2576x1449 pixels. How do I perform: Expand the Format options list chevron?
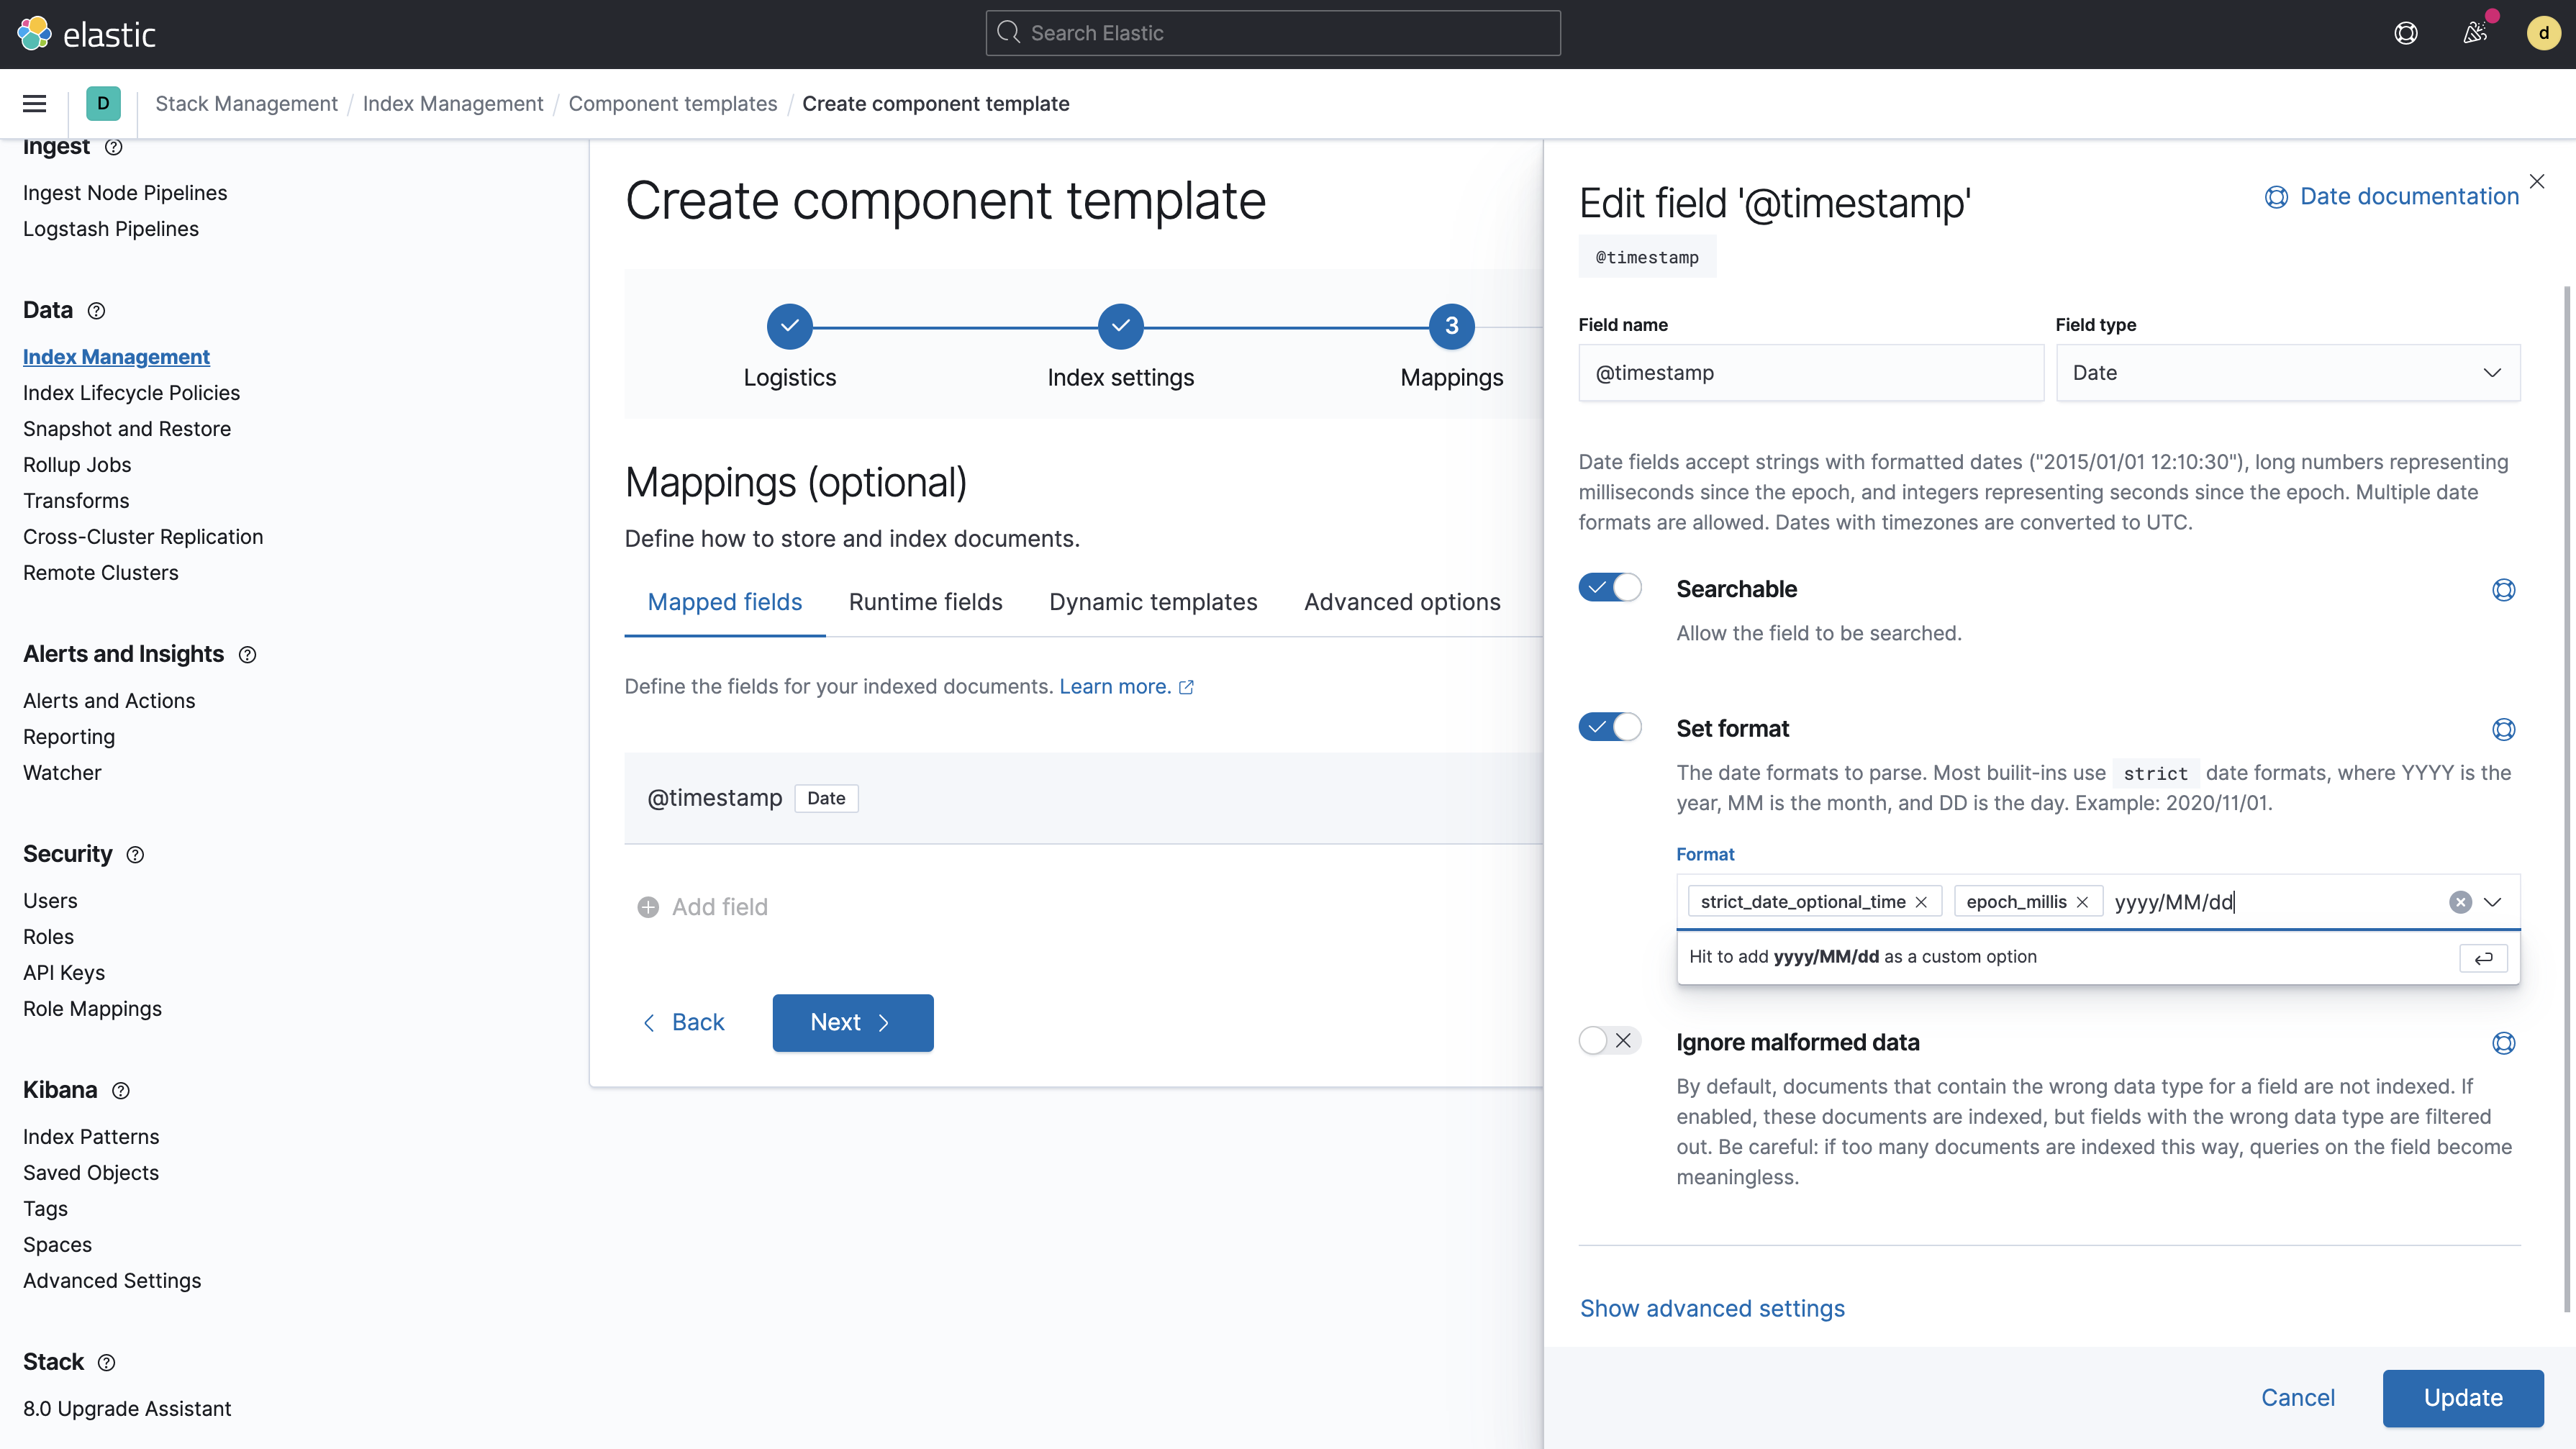(2493, 902)
